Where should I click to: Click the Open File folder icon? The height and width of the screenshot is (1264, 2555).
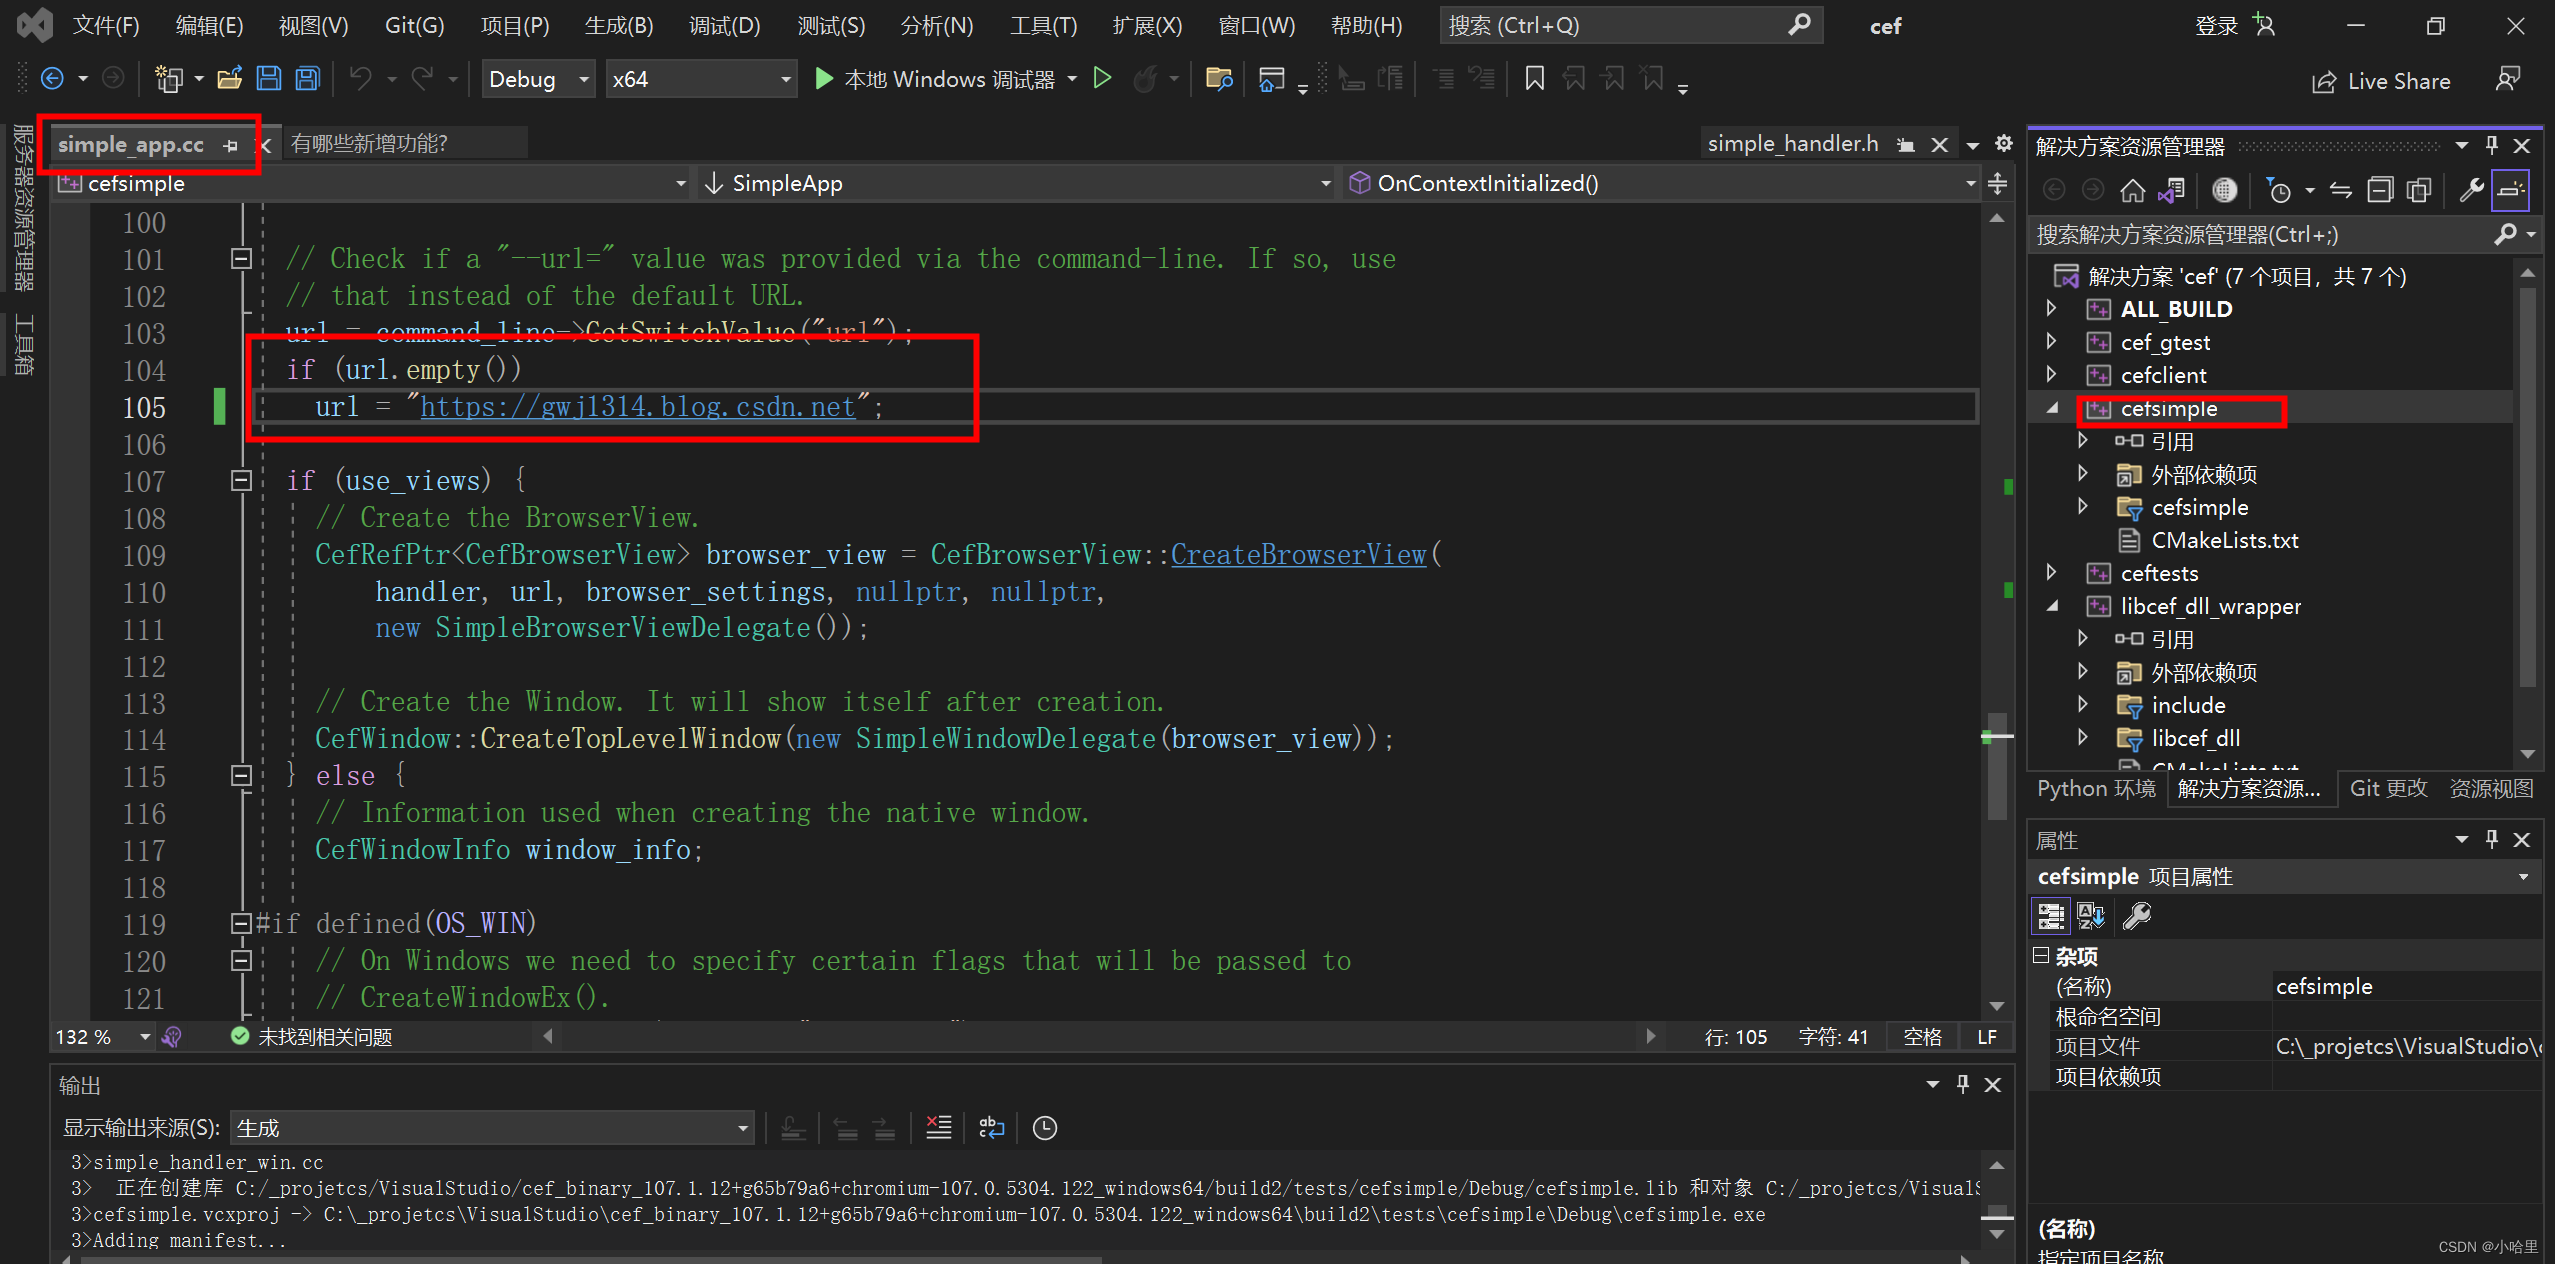click(230, 78)
